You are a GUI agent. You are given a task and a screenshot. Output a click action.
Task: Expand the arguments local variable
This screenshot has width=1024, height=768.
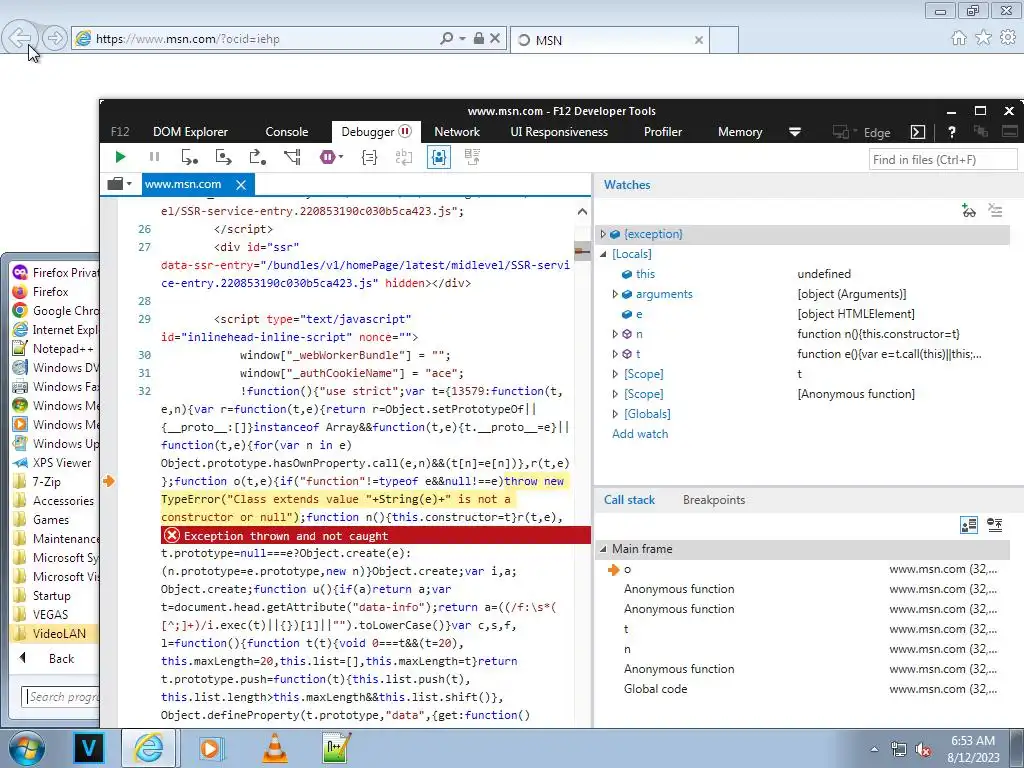[x=615, y=294]
